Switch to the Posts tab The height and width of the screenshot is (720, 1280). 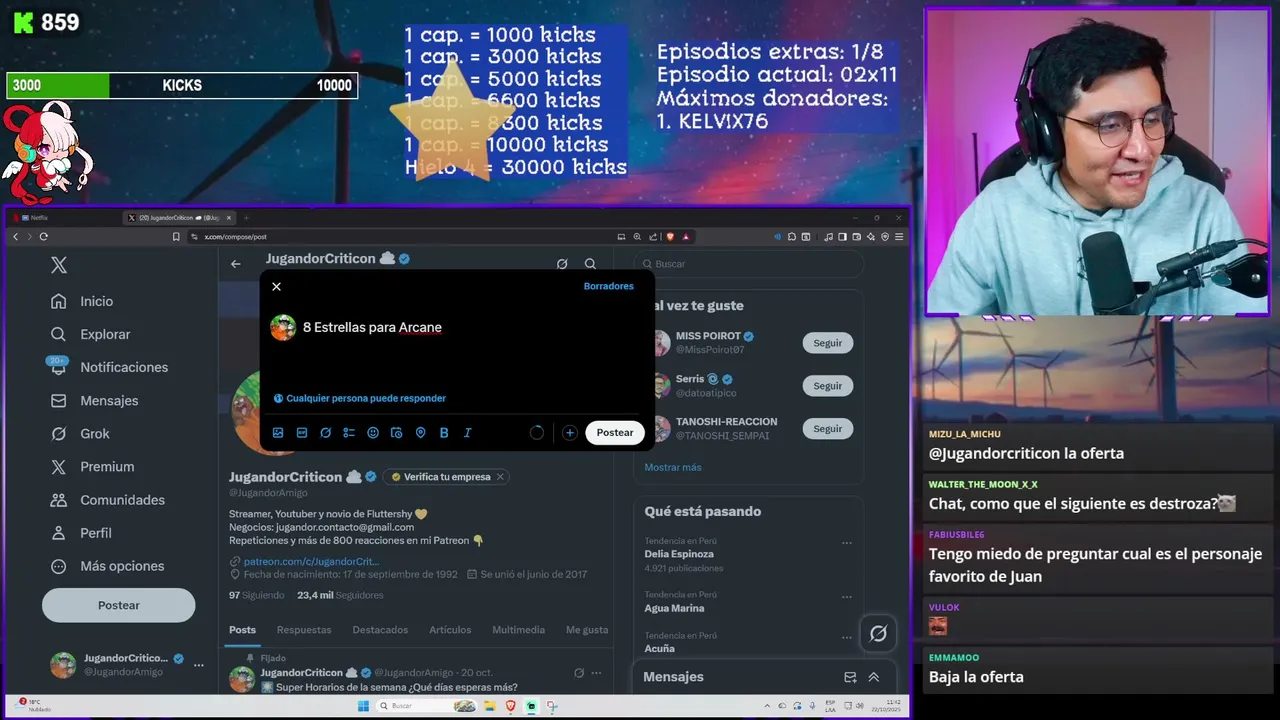click(242, 630)
